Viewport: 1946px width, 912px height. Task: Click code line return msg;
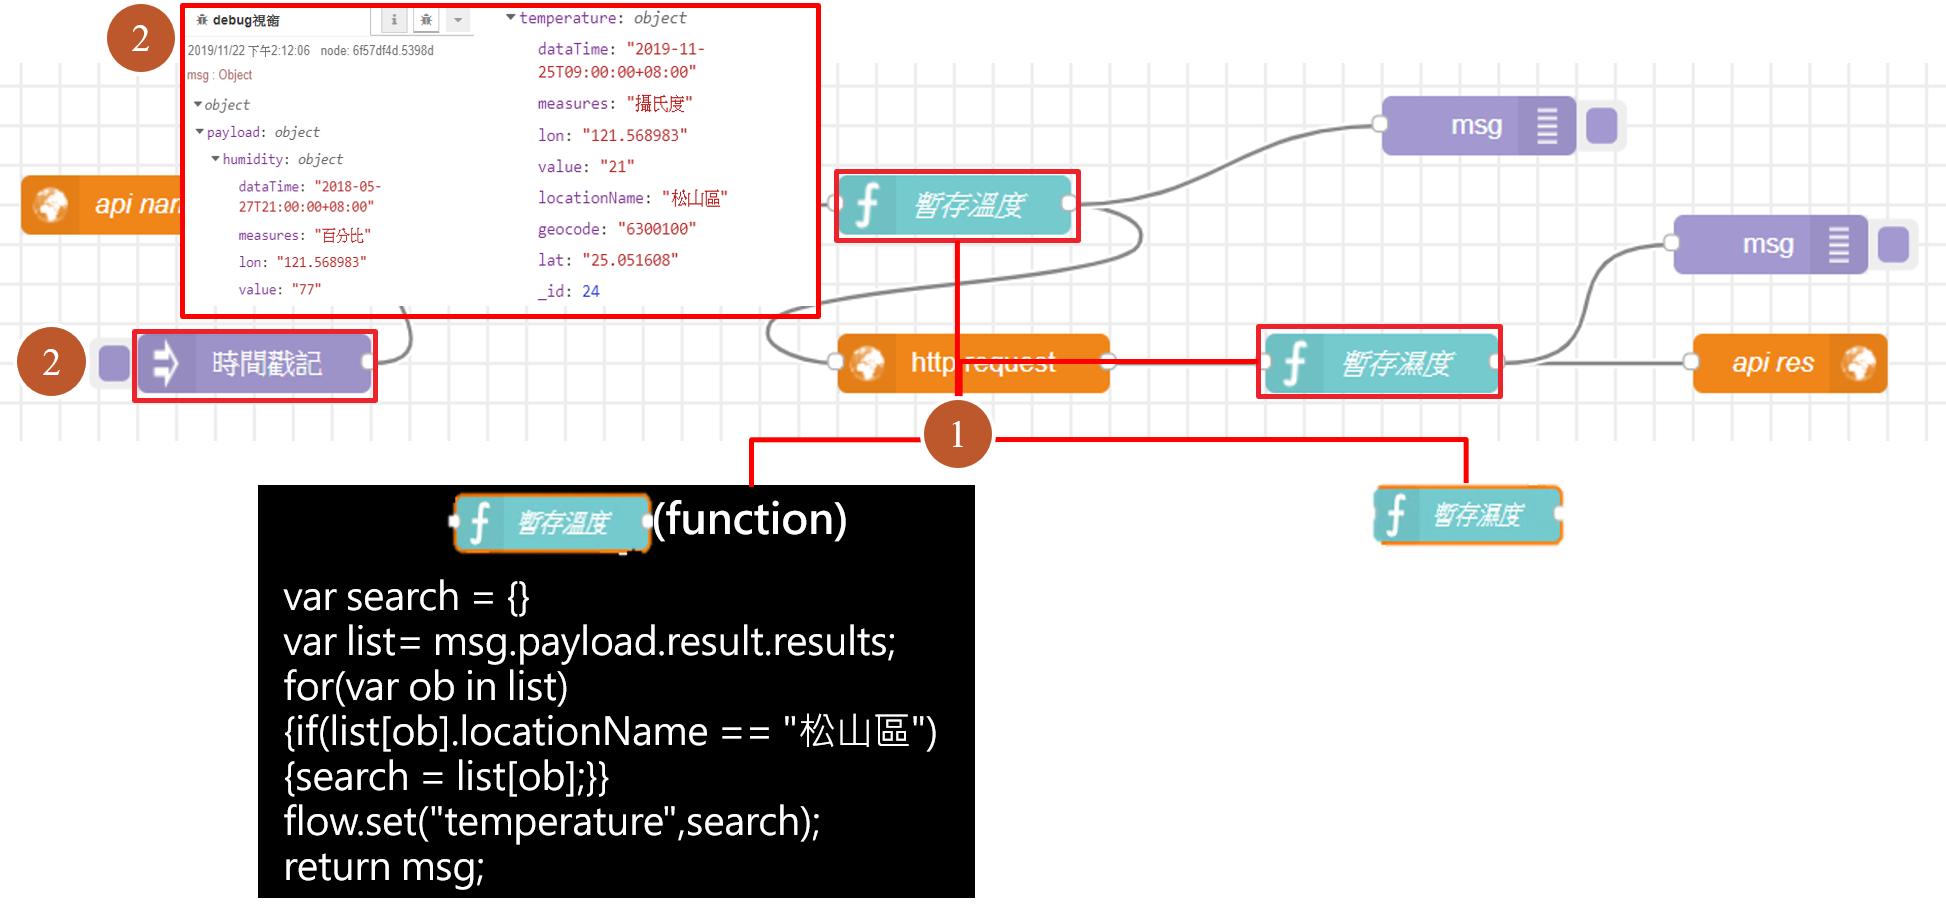384,867
